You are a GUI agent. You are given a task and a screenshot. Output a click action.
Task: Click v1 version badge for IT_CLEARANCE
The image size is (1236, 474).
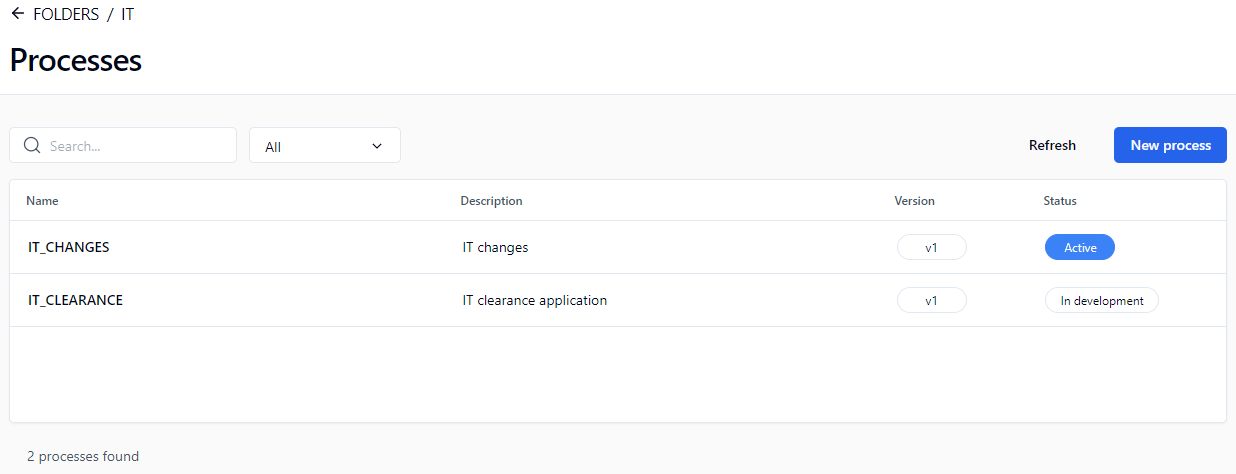coord(931,300)
